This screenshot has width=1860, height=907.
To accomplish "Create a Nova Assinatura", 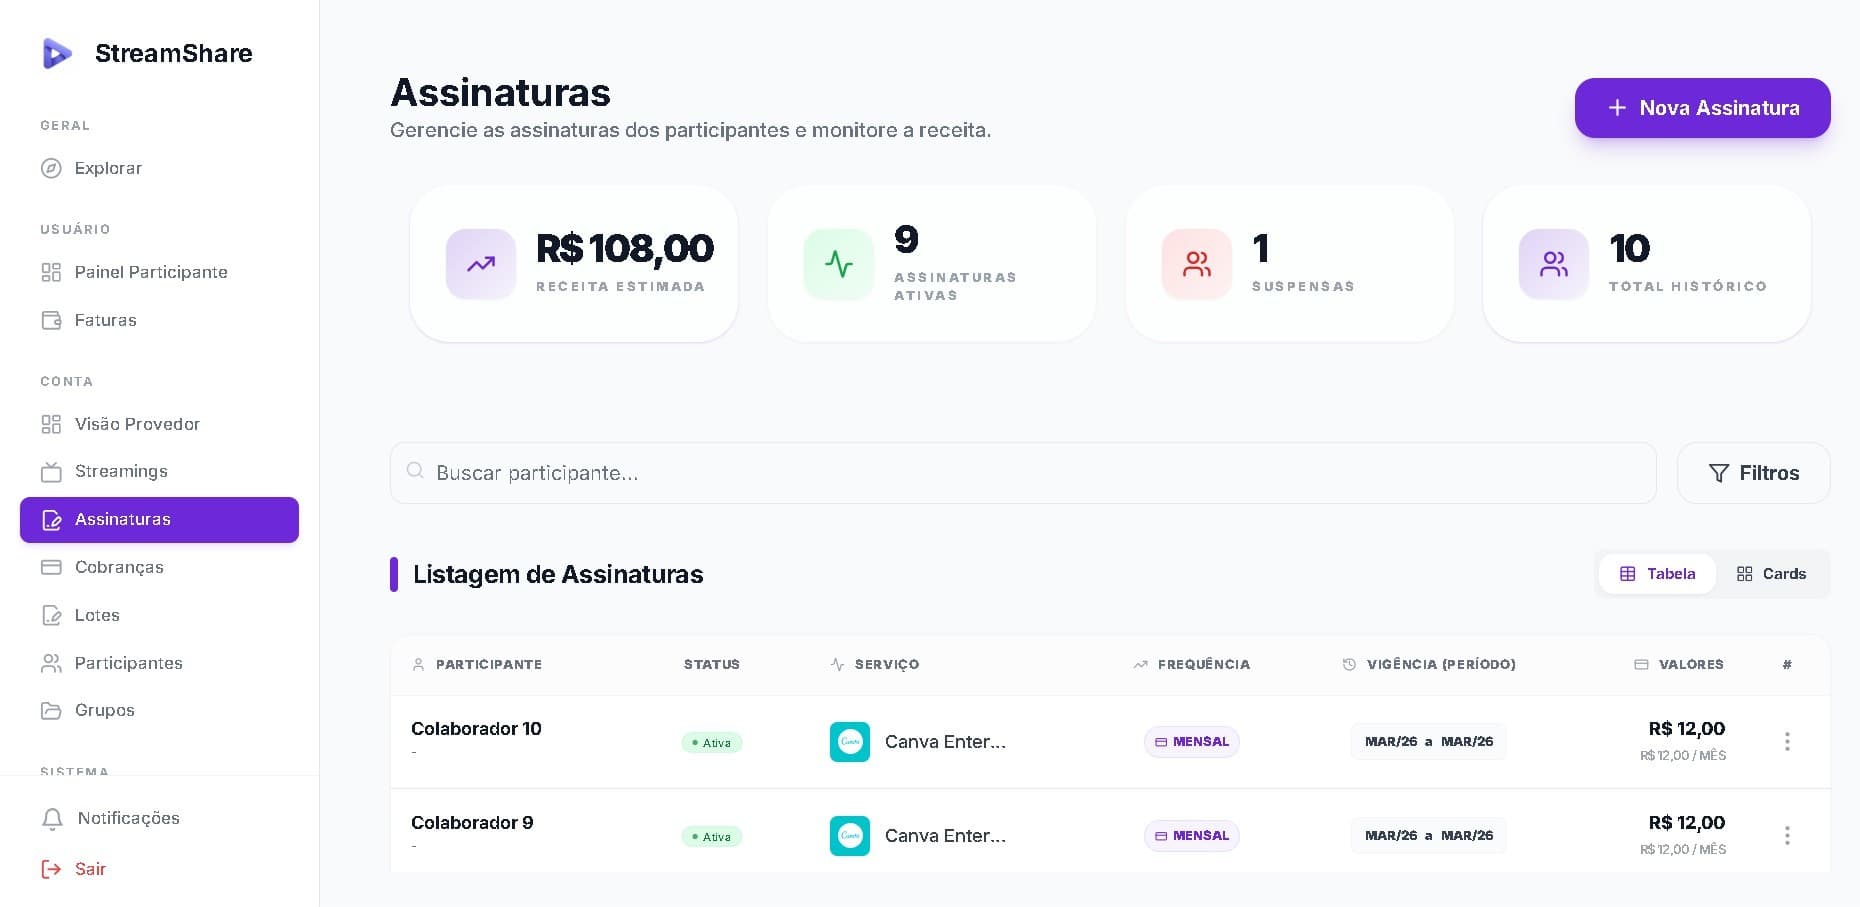I will (x=1702, y=108).
